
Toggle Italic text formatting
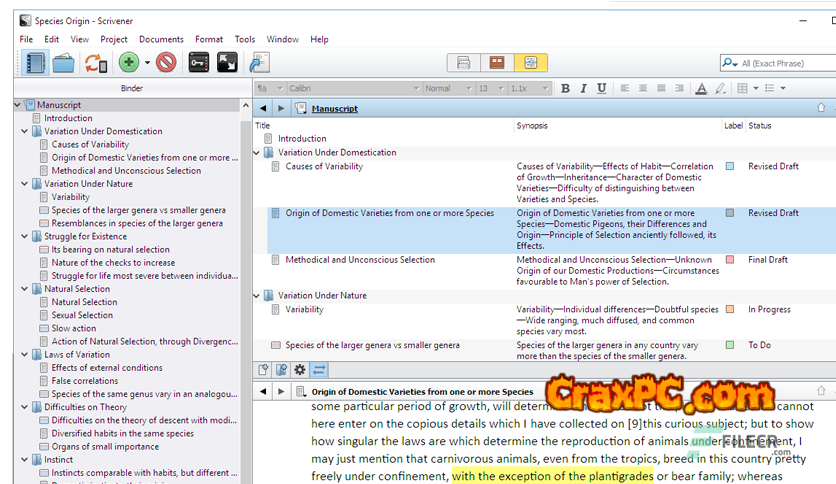tap(583, 88)
